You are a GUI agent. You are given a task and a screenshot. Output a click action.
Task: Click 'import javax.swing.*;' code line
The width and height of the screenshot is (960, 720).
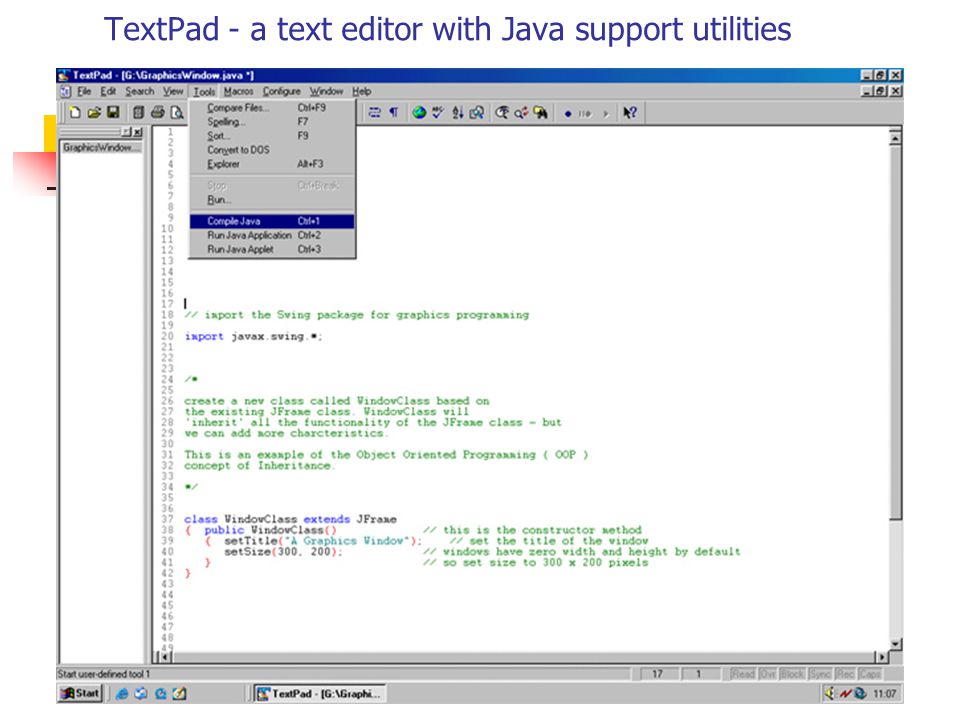(x=253, y=336)
